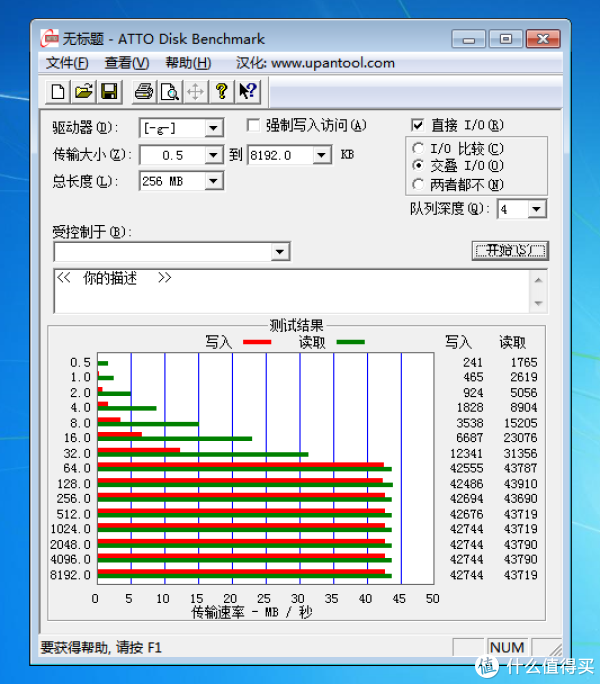Click the 8192.0 chart row label
The height and width of the screenshot is (684, 600).
(x=70, y=575)
